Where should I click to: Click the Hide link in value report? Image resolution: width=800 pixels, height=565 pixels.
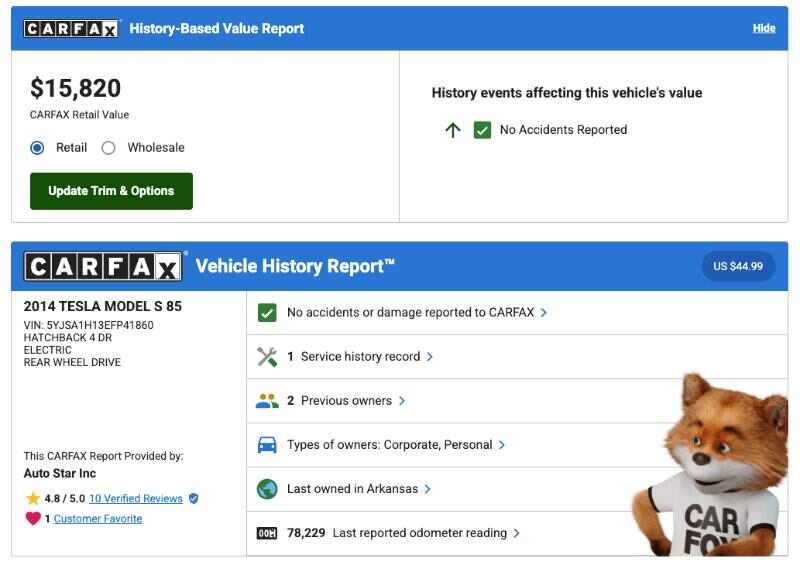[763, 28]
